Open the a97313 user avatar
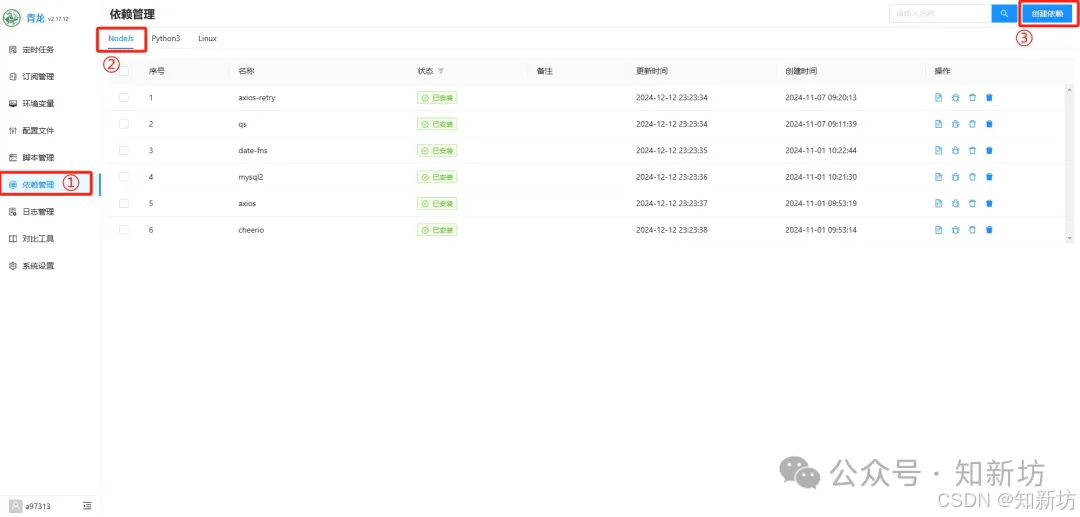This screenshot has width=1080, height=517. (x=16, y=506)
